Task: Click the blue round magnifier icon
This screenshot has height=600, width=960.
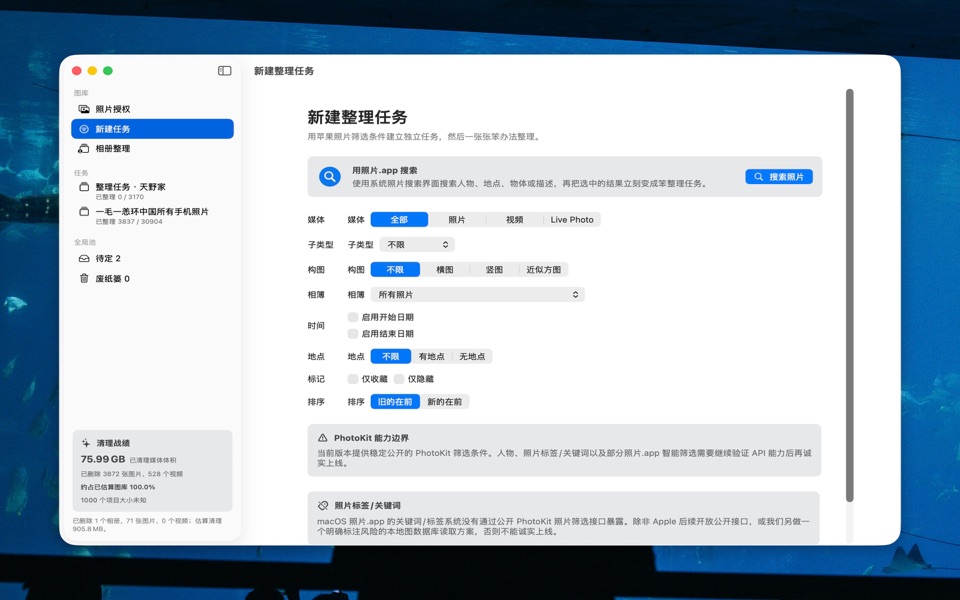Action: tap(329, 176)
